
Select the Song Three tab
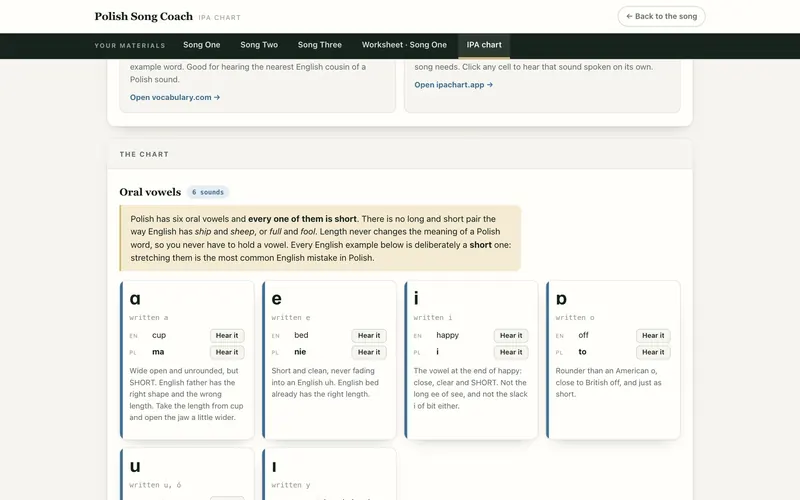click(x=320, y=45)
